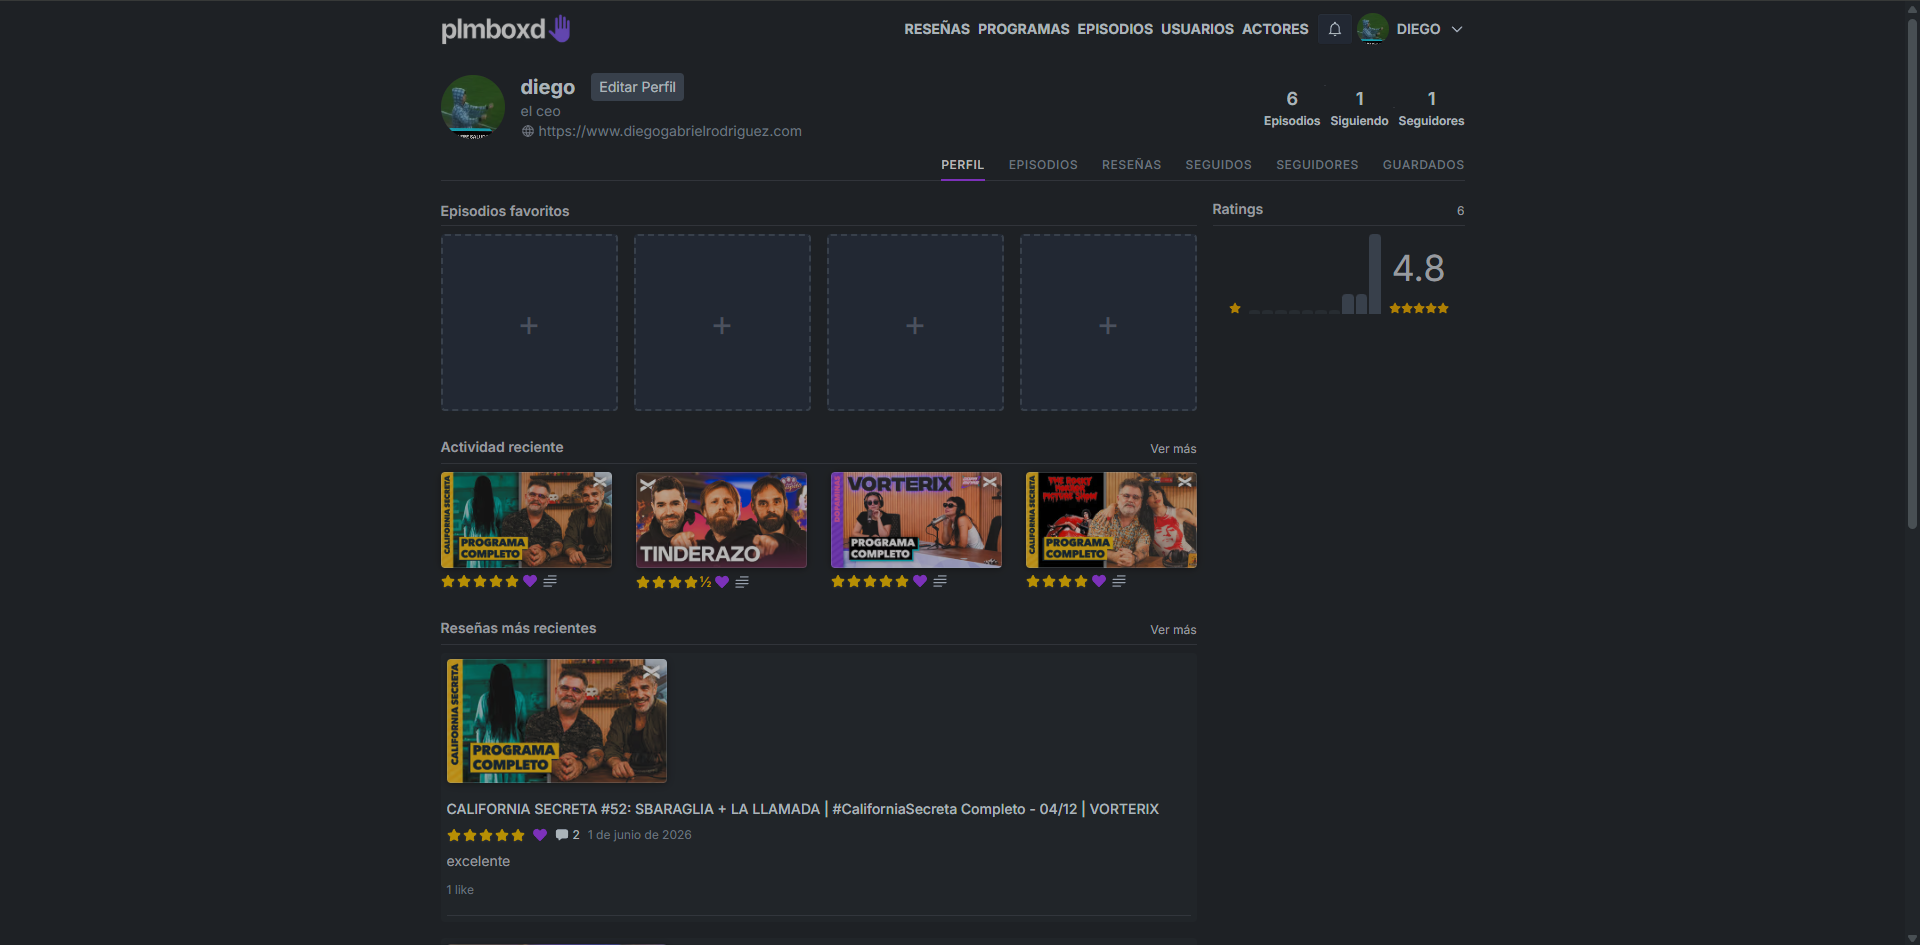The width and height of the screenshot is (1920, 945).
Task: Open the diegogabrielrodriguez.com website link
Action: point(670,131)
